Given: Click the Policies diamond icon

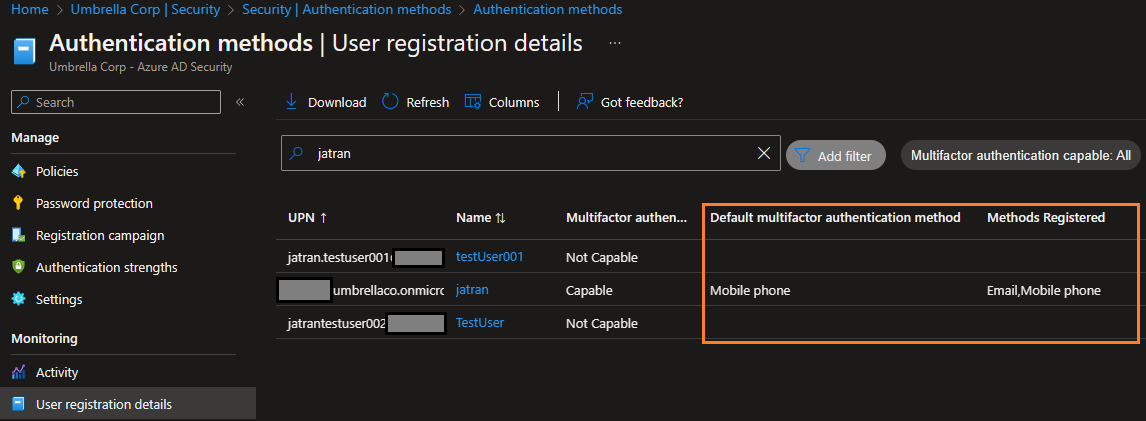Looking at the screenshot, I should [x=19, y=171].
